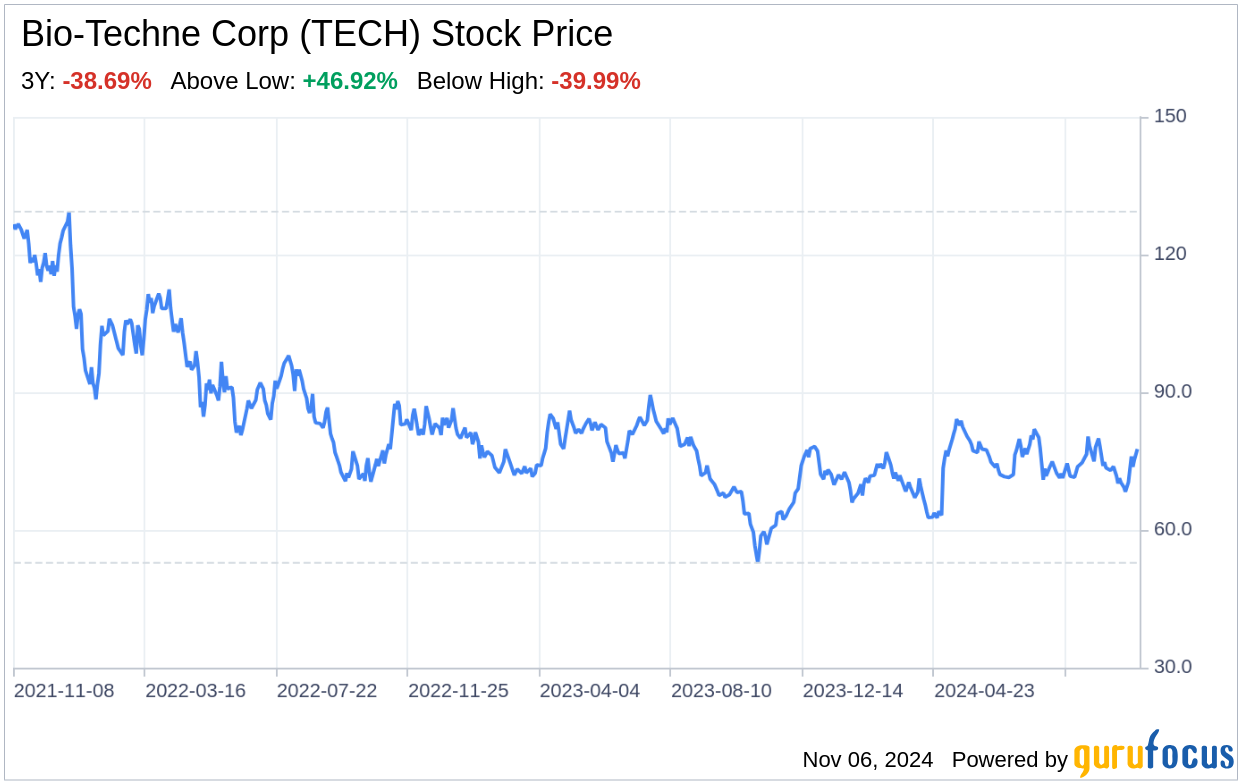Select the 3Y -38.69% return value
Viewport: 1242px width, 784px height.
click(107, 81)
